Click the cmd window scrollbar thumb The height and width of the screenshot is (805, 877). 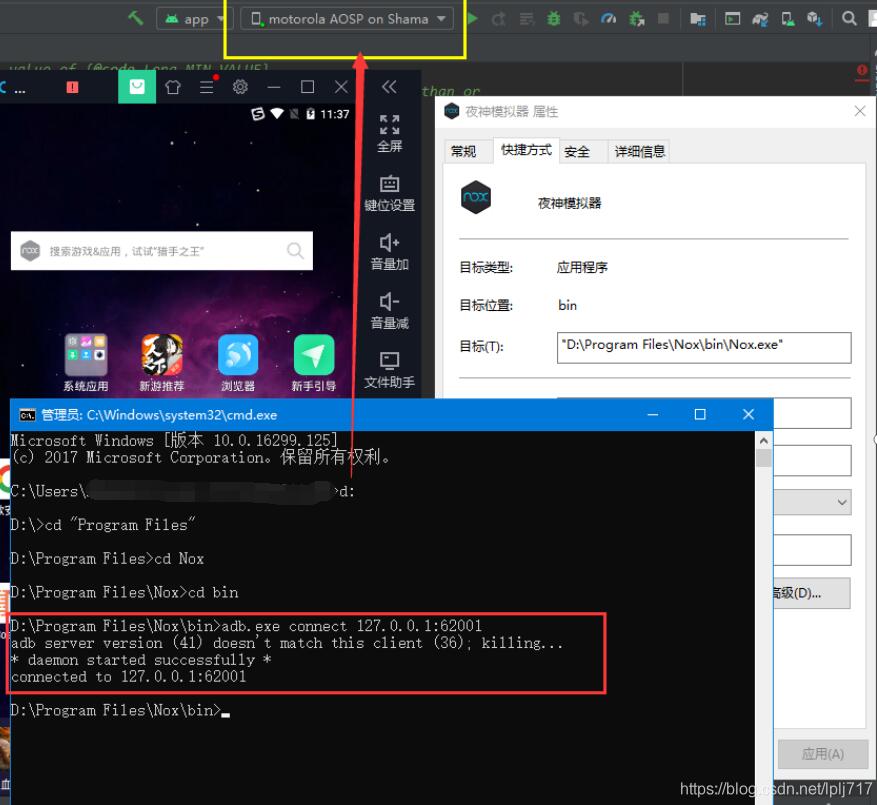pyautogui.click(x=763, y=458)
